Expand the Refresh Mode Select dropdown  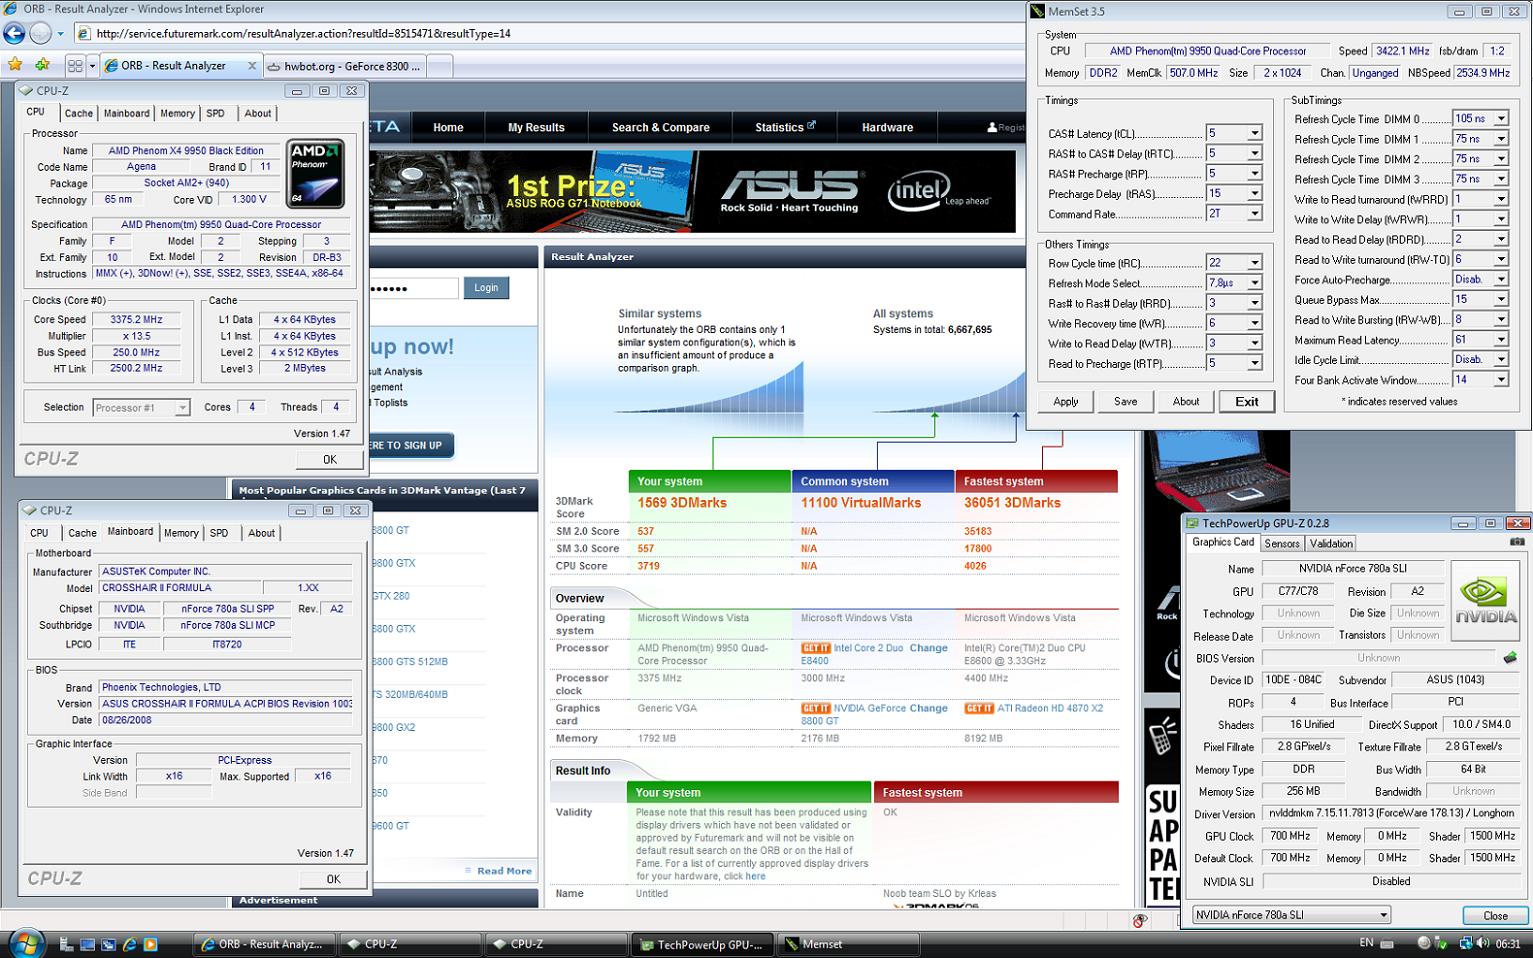point(1254,283)
